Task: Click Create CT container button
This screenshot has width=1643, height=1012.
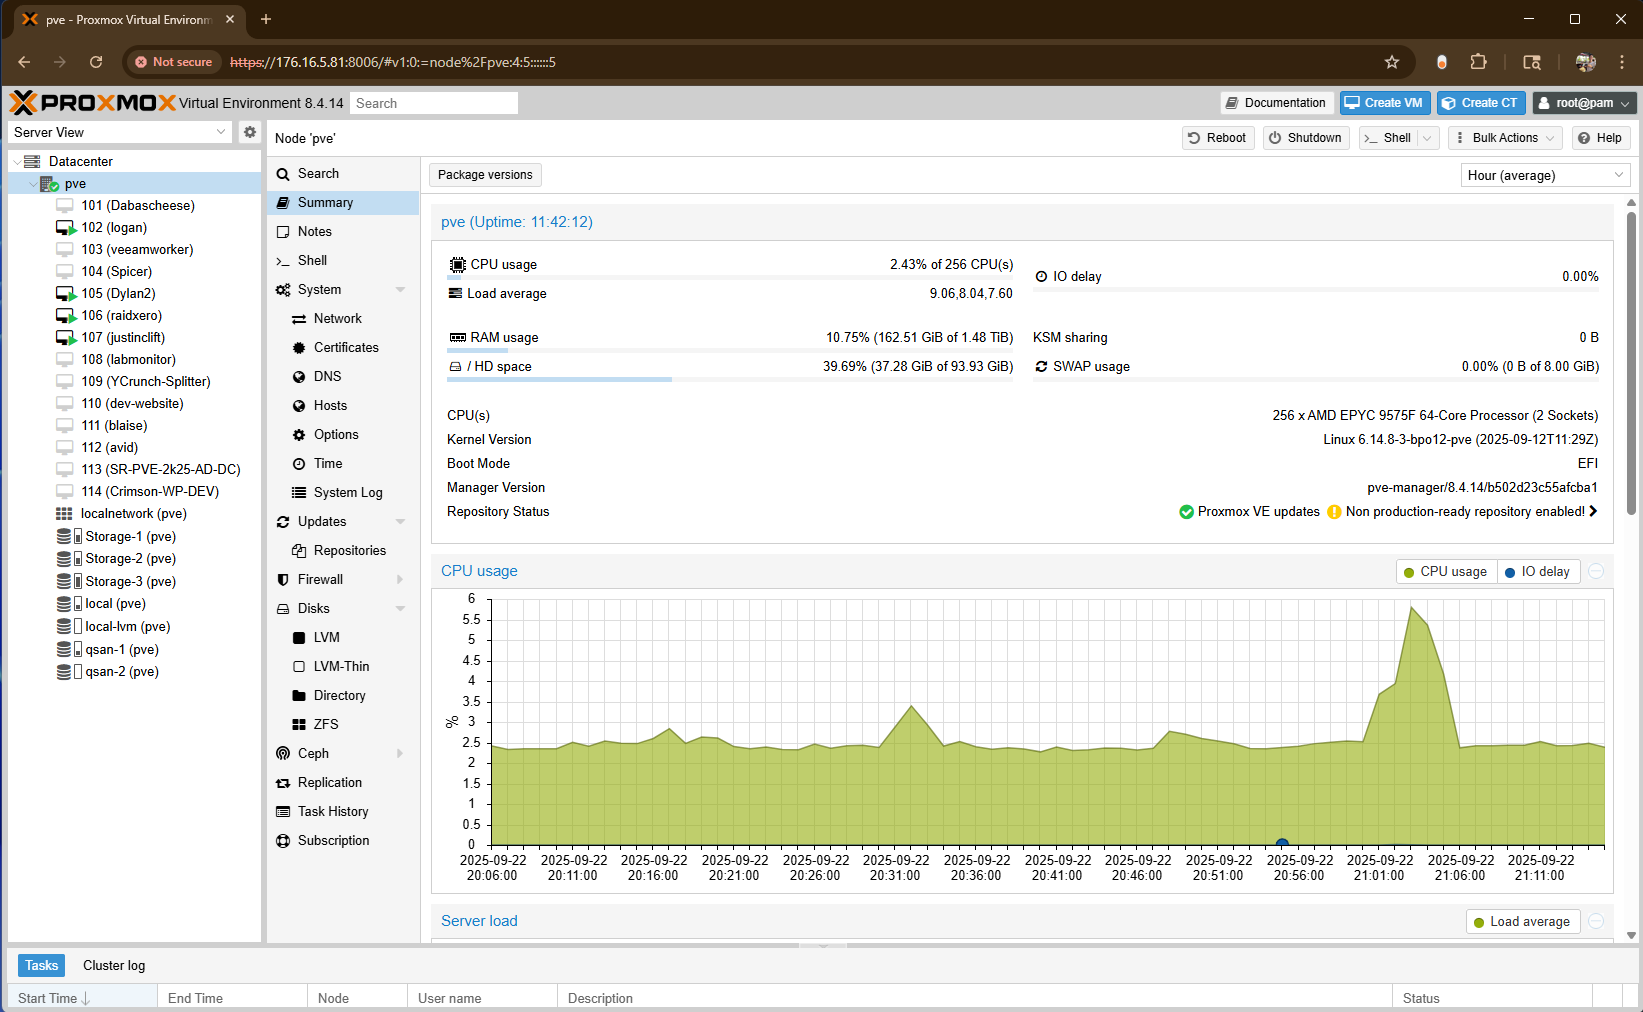Action: [1480, 103]
